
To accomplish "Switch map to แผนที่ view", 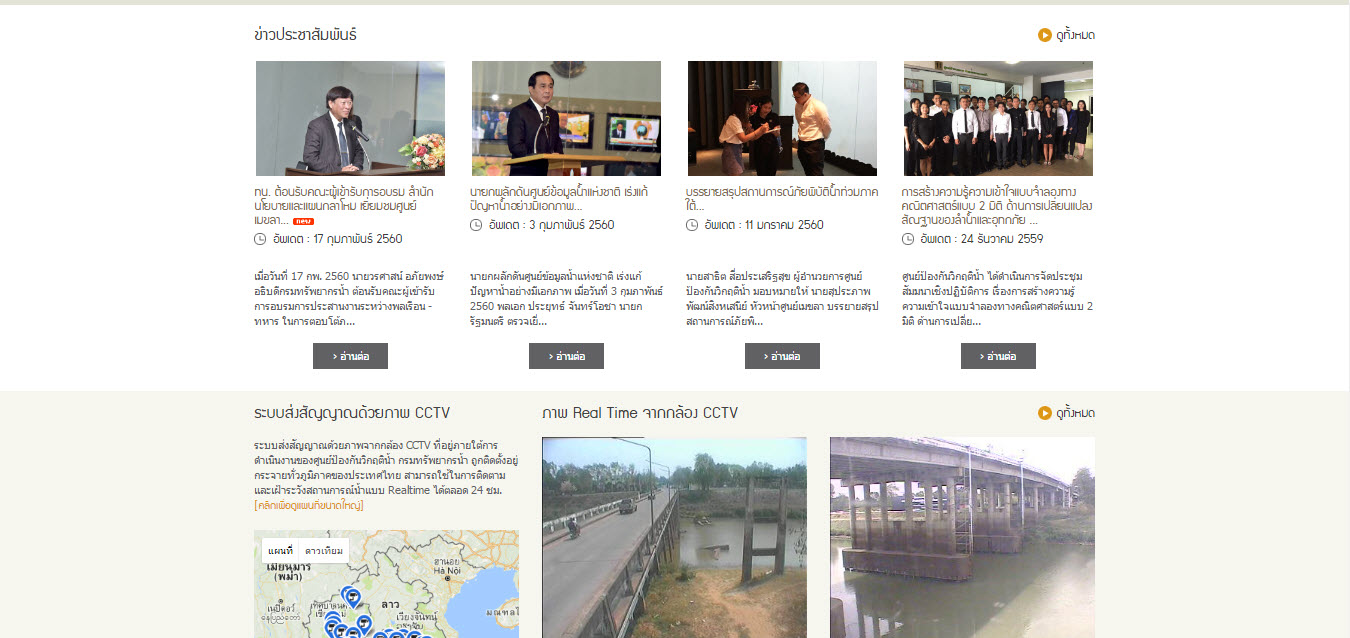I will click(280, 551).
